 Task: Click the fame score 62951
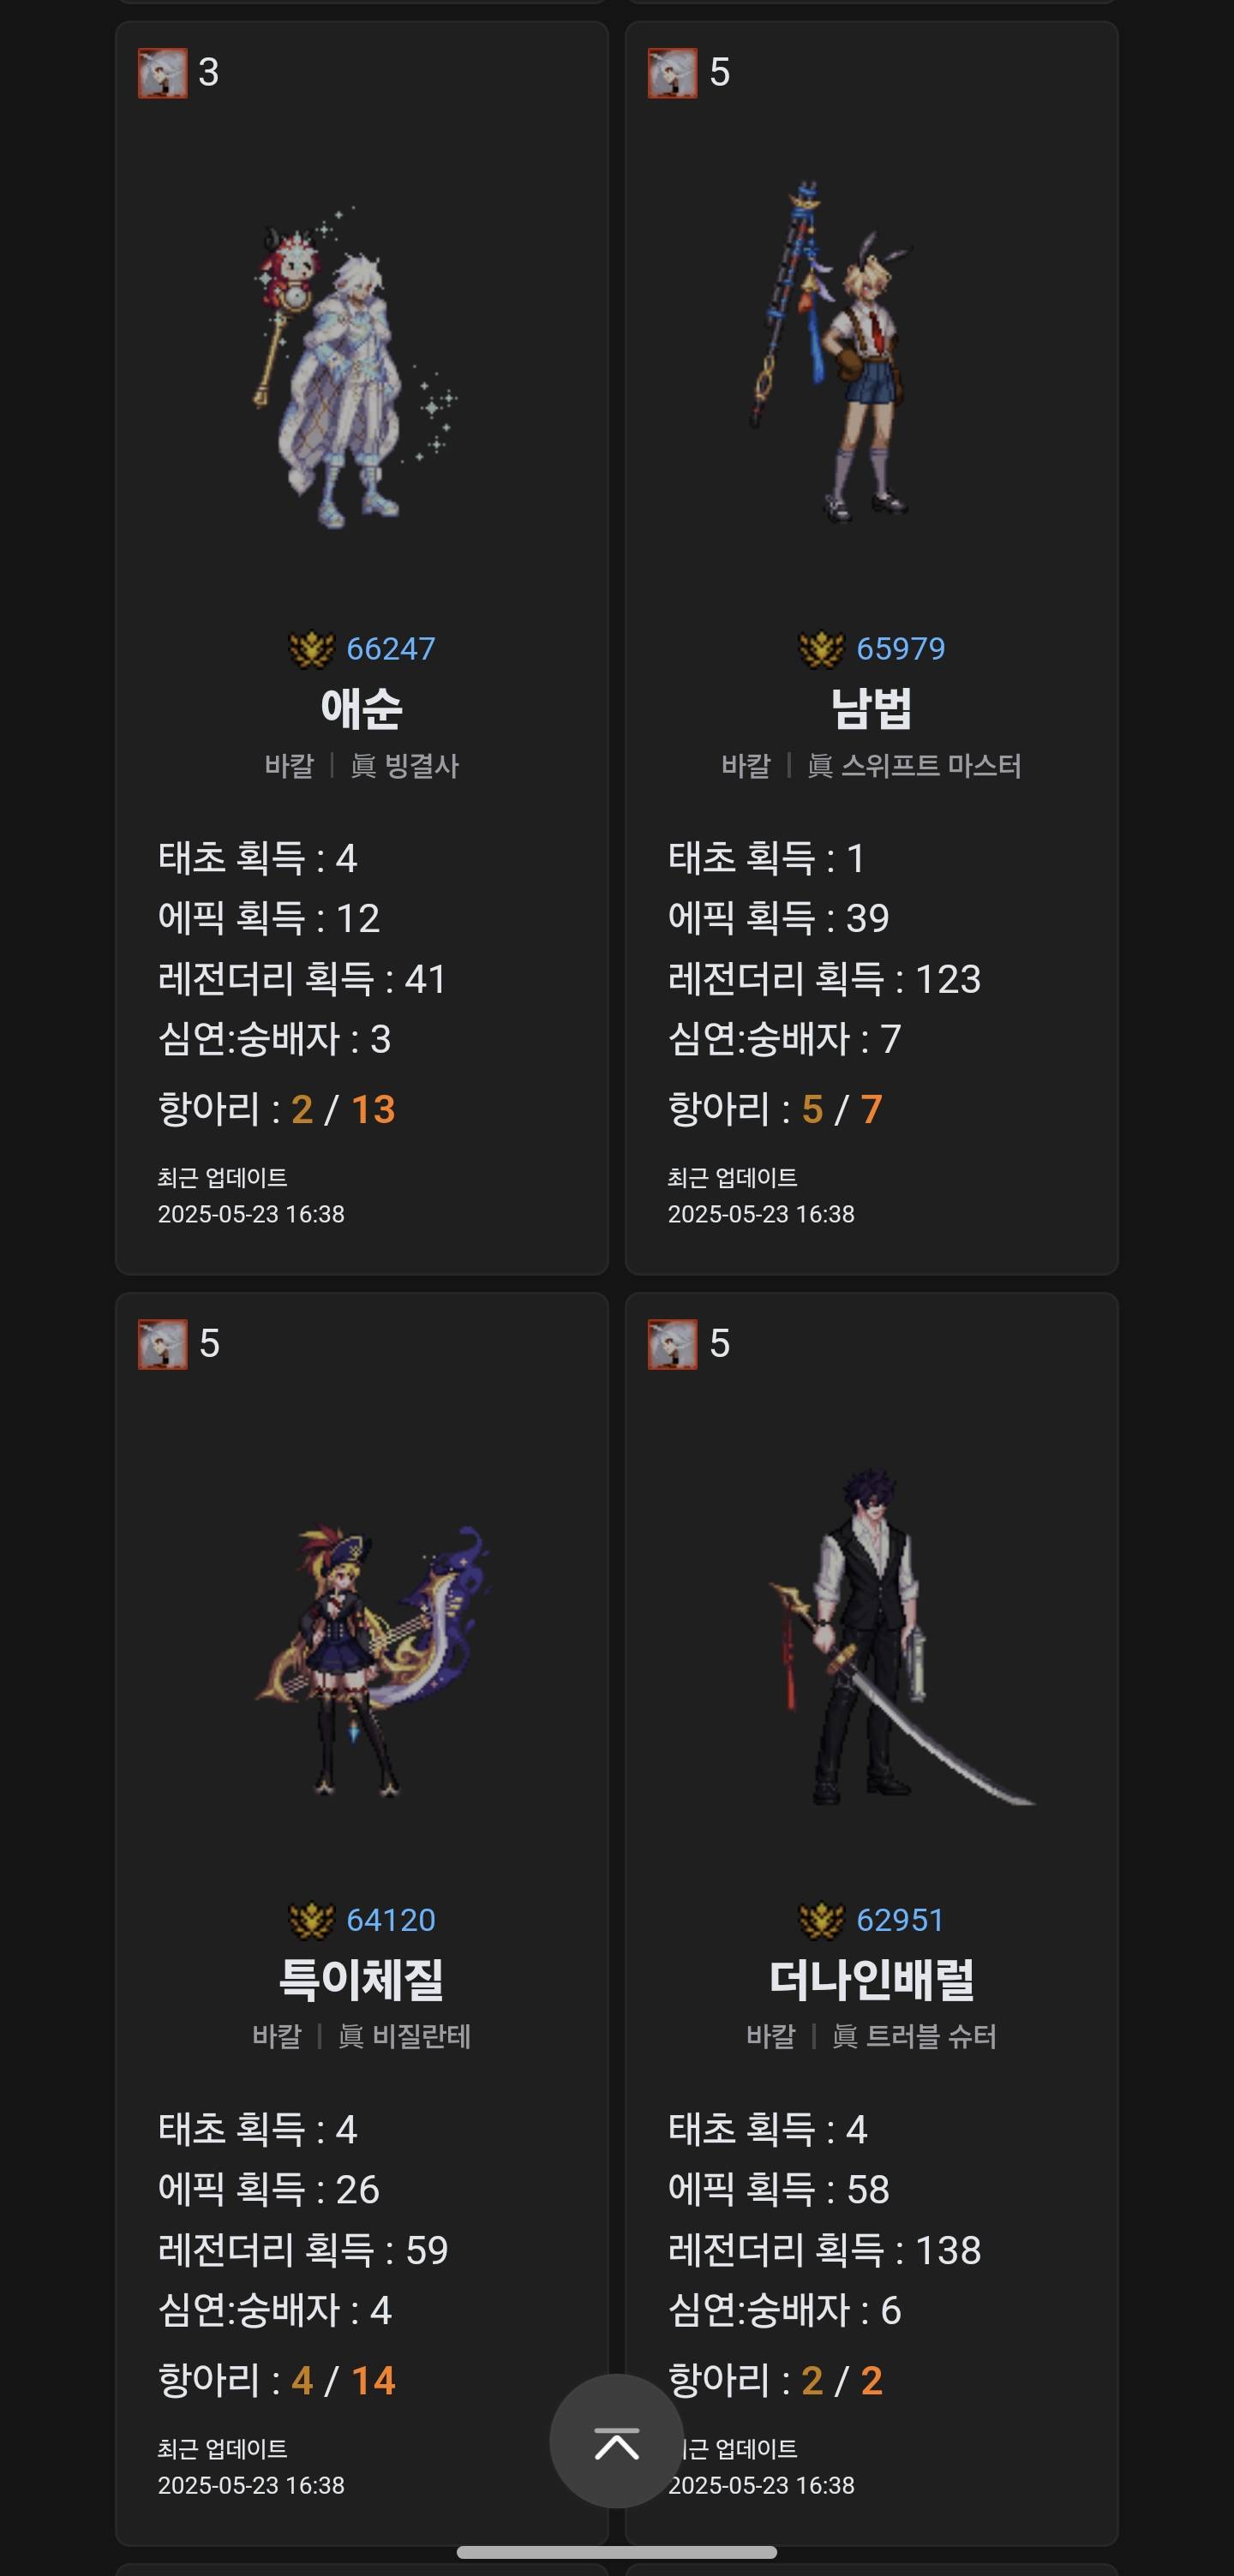(901, 1920)
